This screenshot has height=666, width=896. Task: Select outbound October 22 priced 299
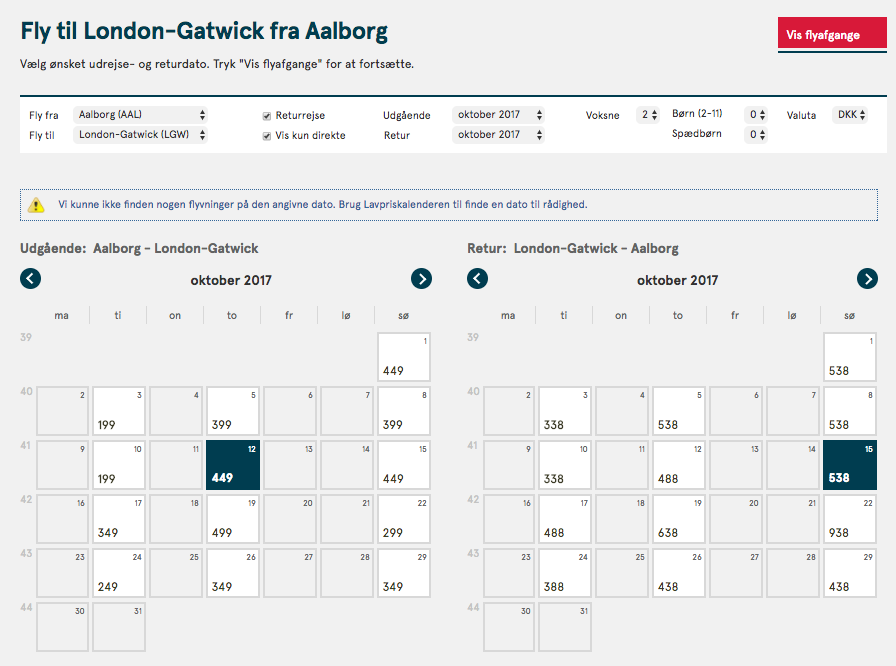coord(404,519)
